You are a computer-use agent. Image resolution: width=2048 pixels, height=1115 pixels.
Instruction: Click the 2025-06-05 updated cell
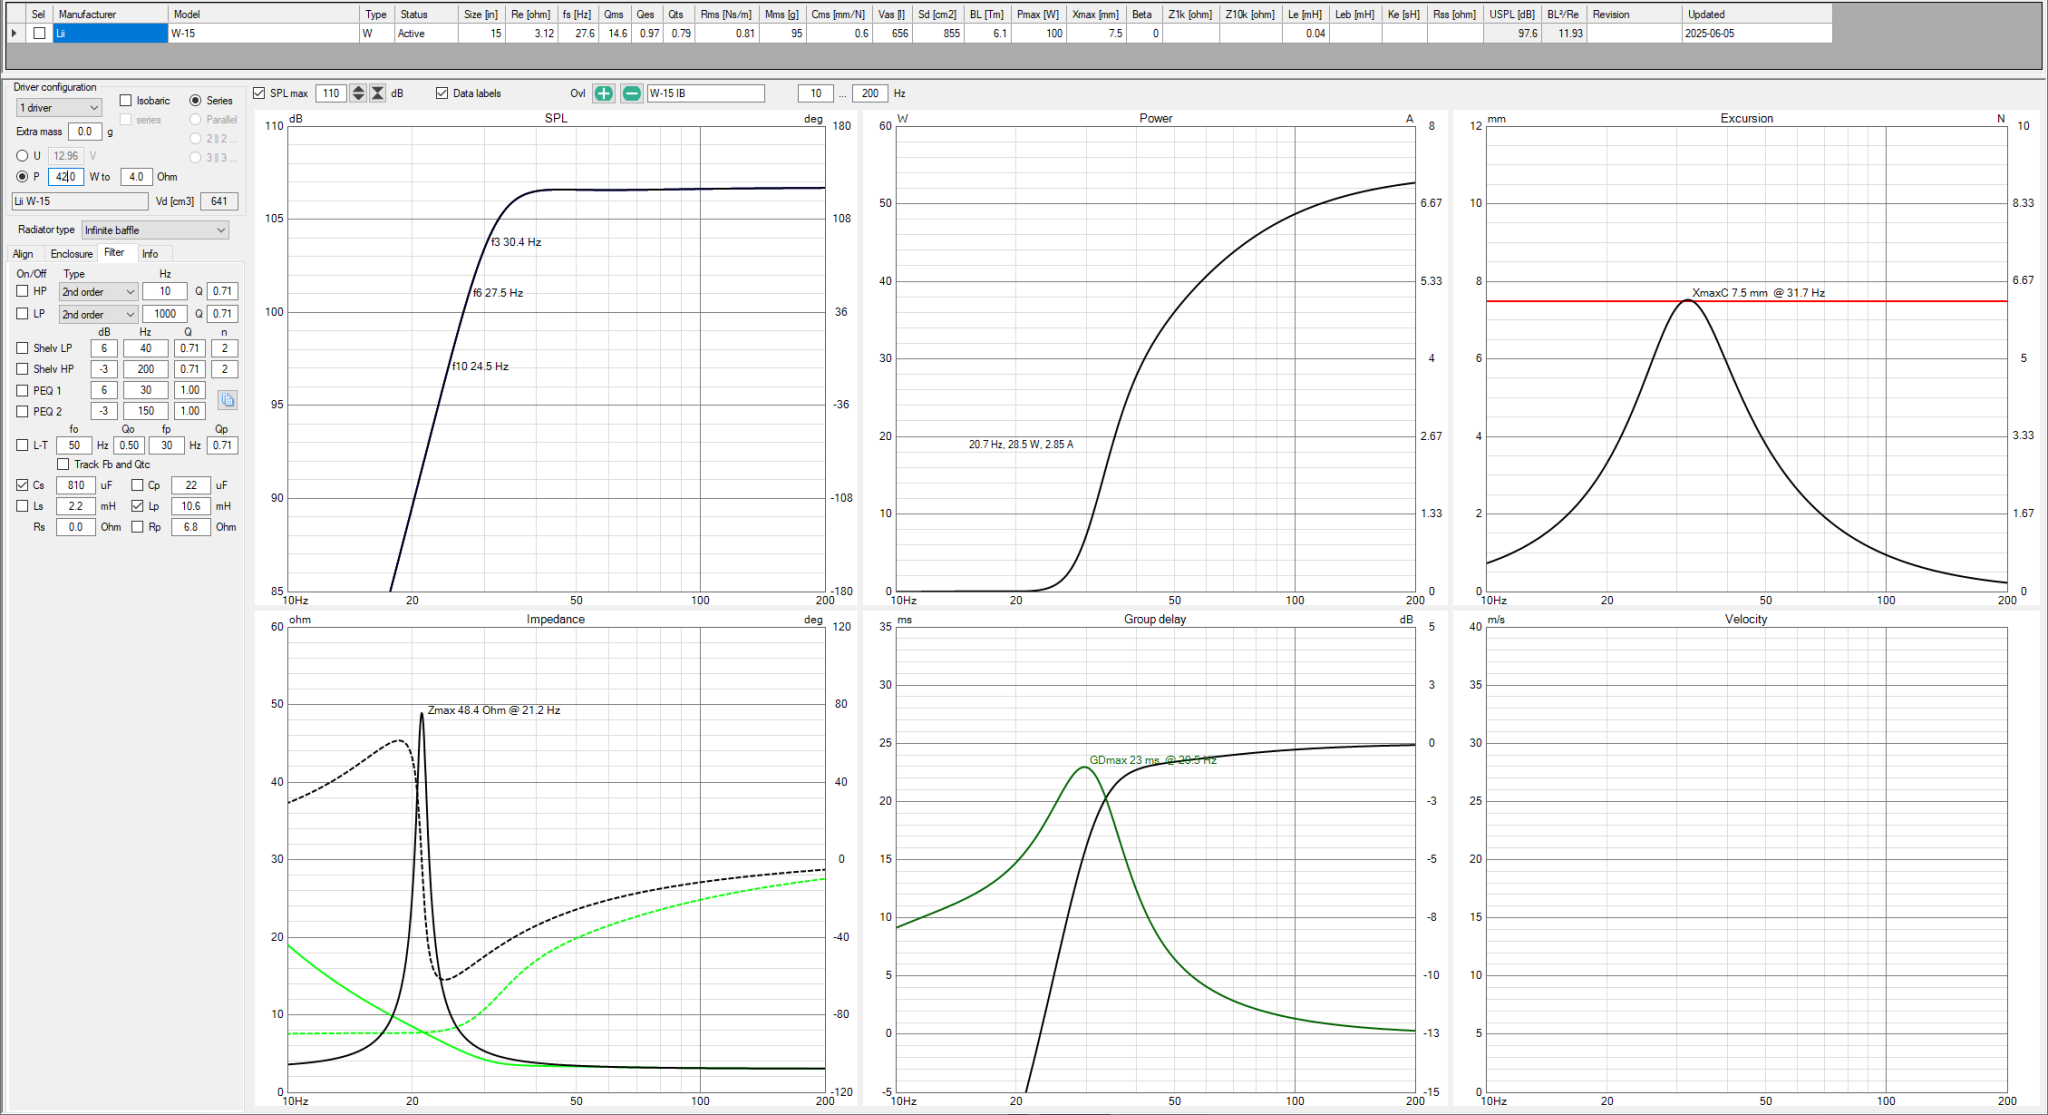pyautogui.click(x=1757, y=33)
